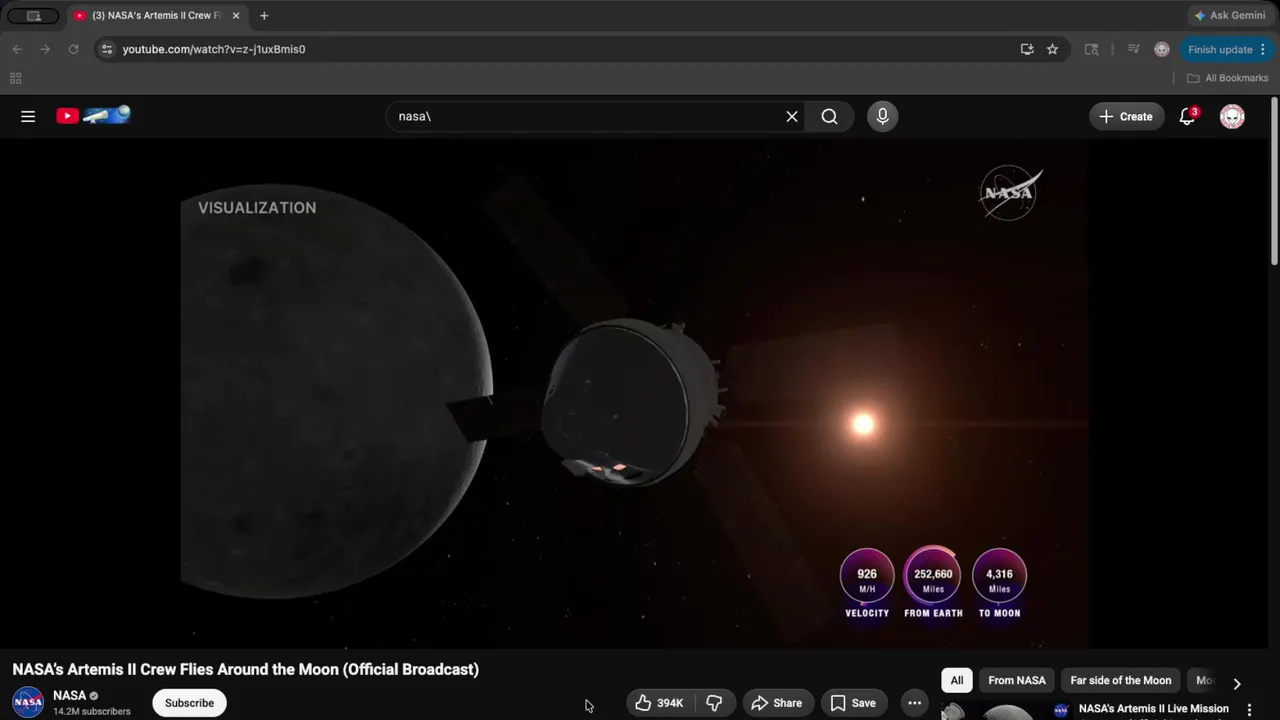Install app icon in address bar

pyautogui.click(x=1027, y=49)
